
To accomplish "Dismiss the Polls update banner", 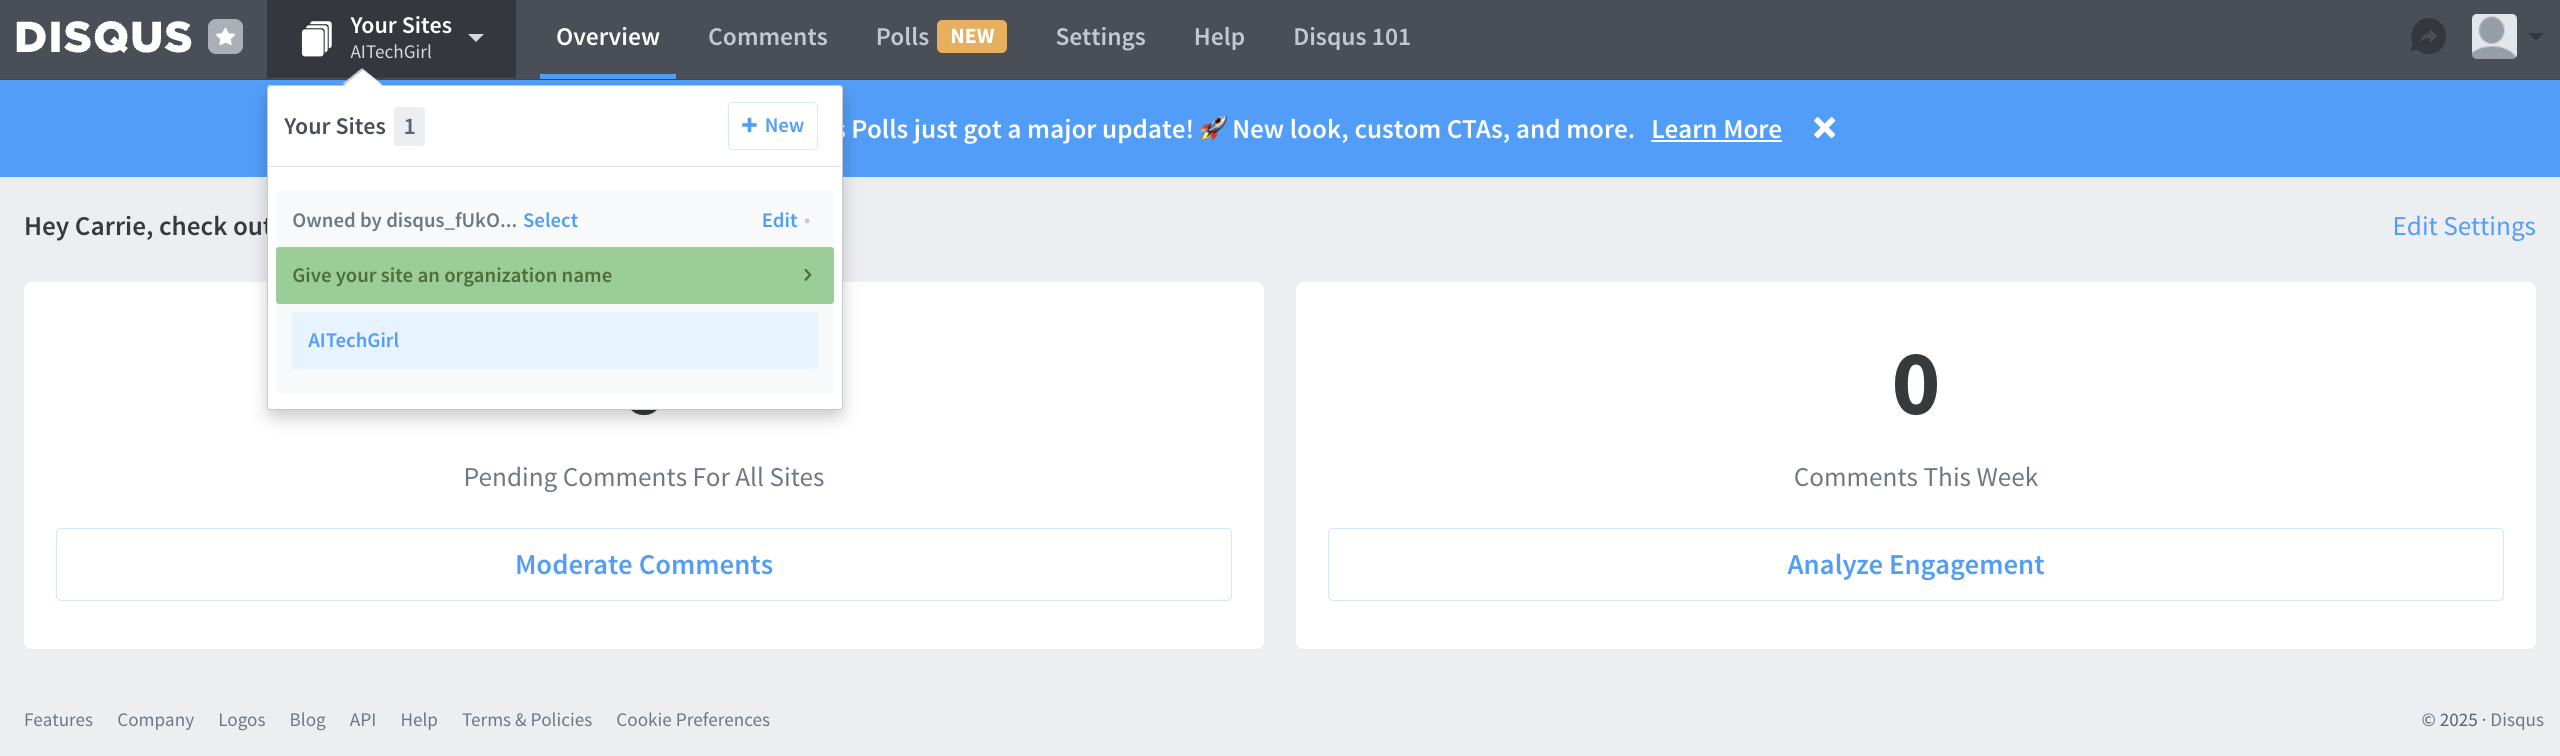I will point(1825,128).
